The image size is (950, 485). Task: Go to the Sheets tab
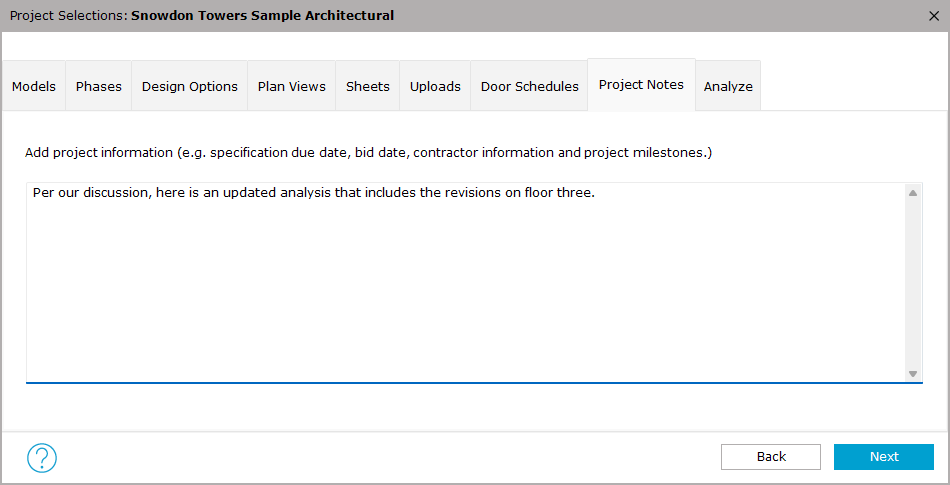[x=368, y=87]
